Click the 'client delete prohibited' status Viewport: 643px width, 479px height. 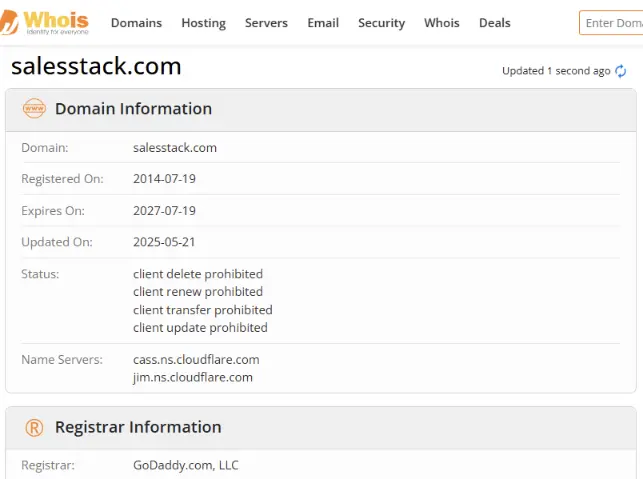coord(198,274)
